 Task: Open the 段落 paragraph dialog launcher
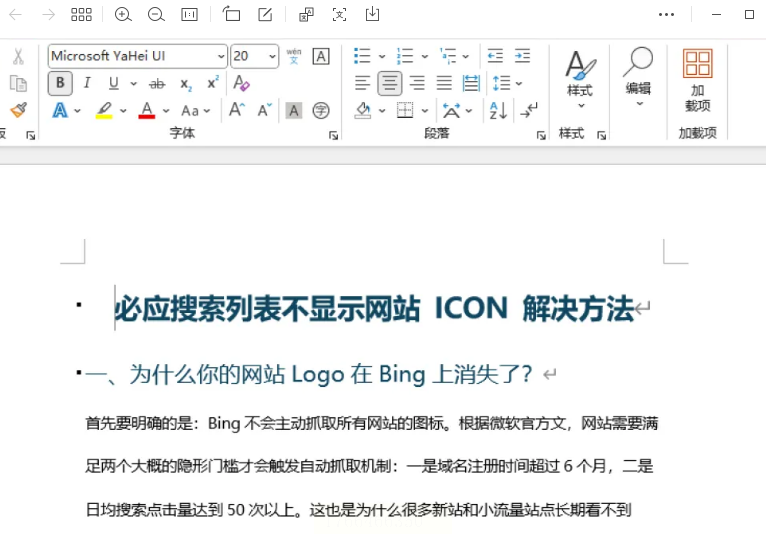[x=541, y=135]
